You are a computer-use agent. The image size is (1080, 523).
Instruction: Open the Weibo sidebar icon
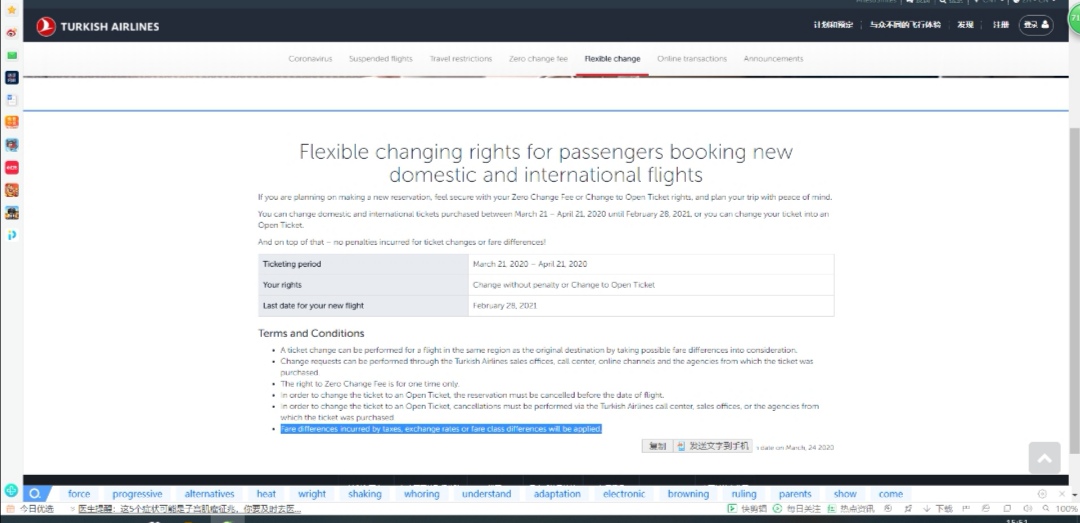point(12,32)
